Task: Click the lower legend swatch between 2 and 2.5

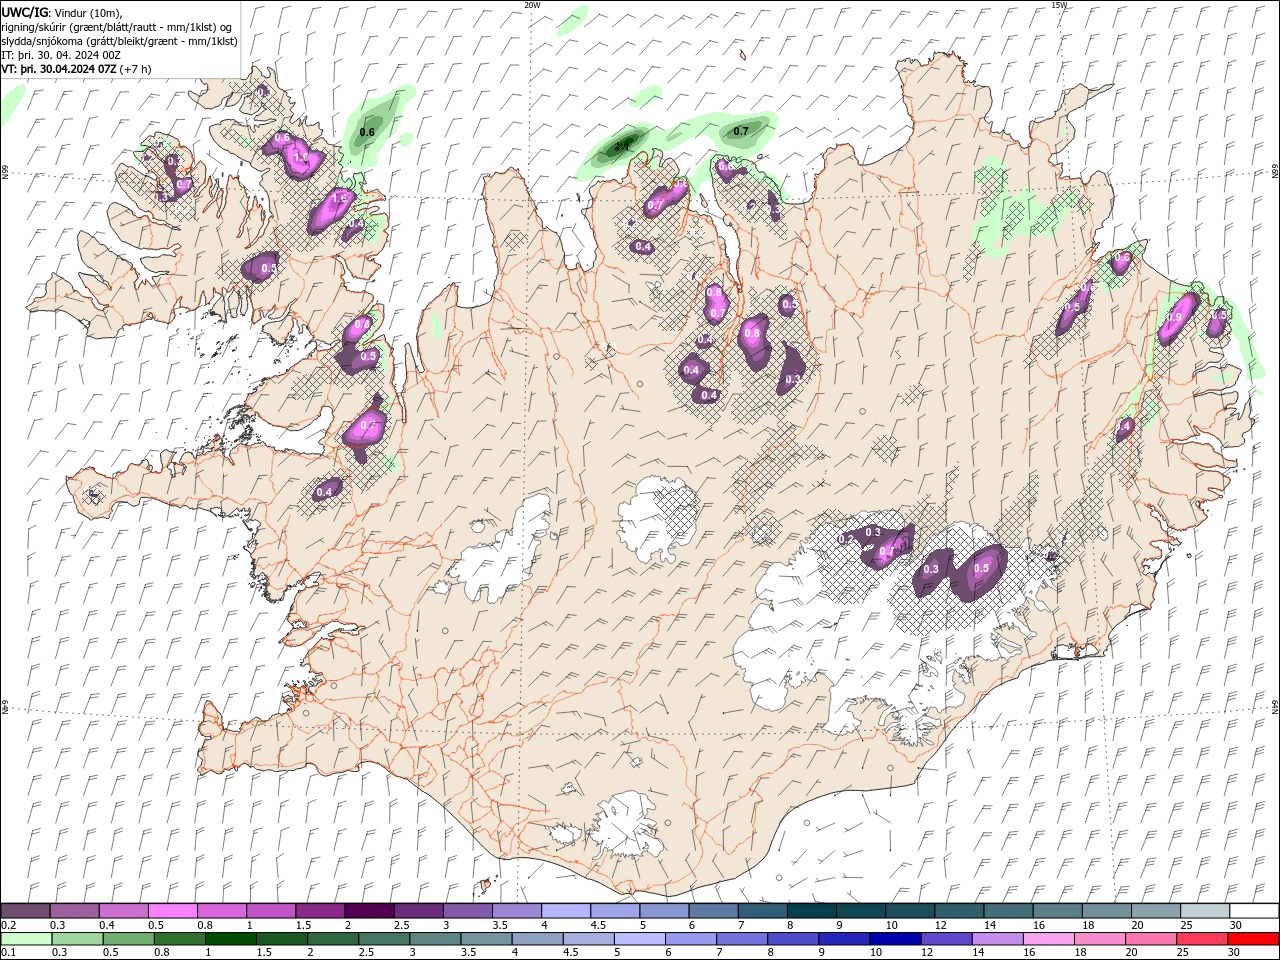Action: (333, 939)
